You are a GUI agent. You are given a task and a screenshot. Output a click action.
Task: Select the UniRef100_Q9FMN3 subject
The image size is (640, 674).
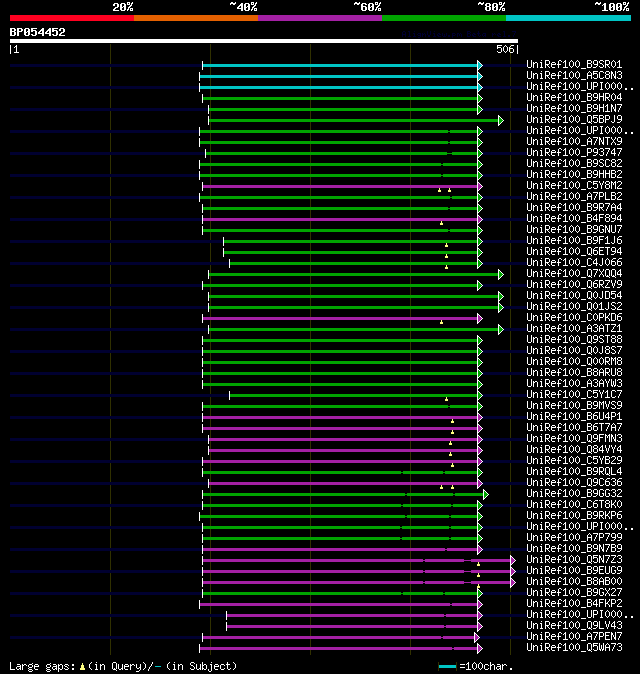[574, 439]
